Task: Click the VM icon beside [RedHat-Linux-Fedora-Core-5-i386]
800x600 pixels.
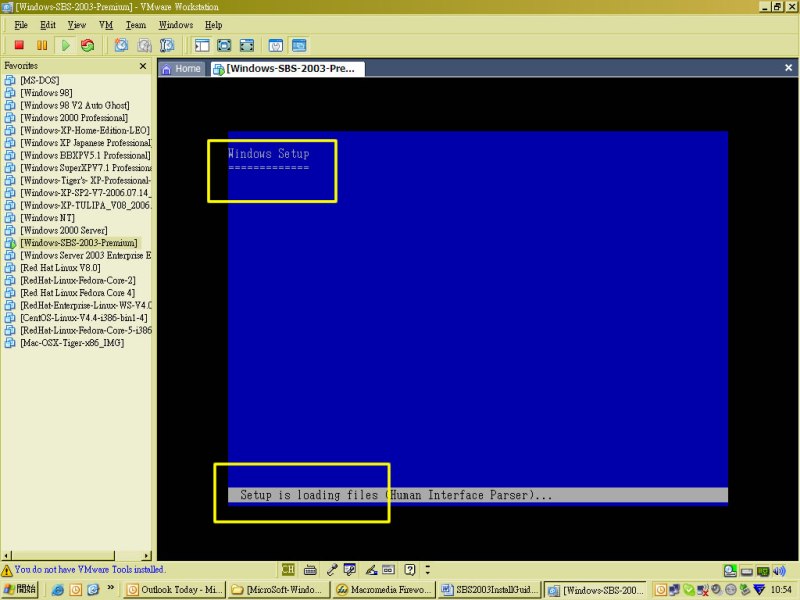Action: [10, 331]
